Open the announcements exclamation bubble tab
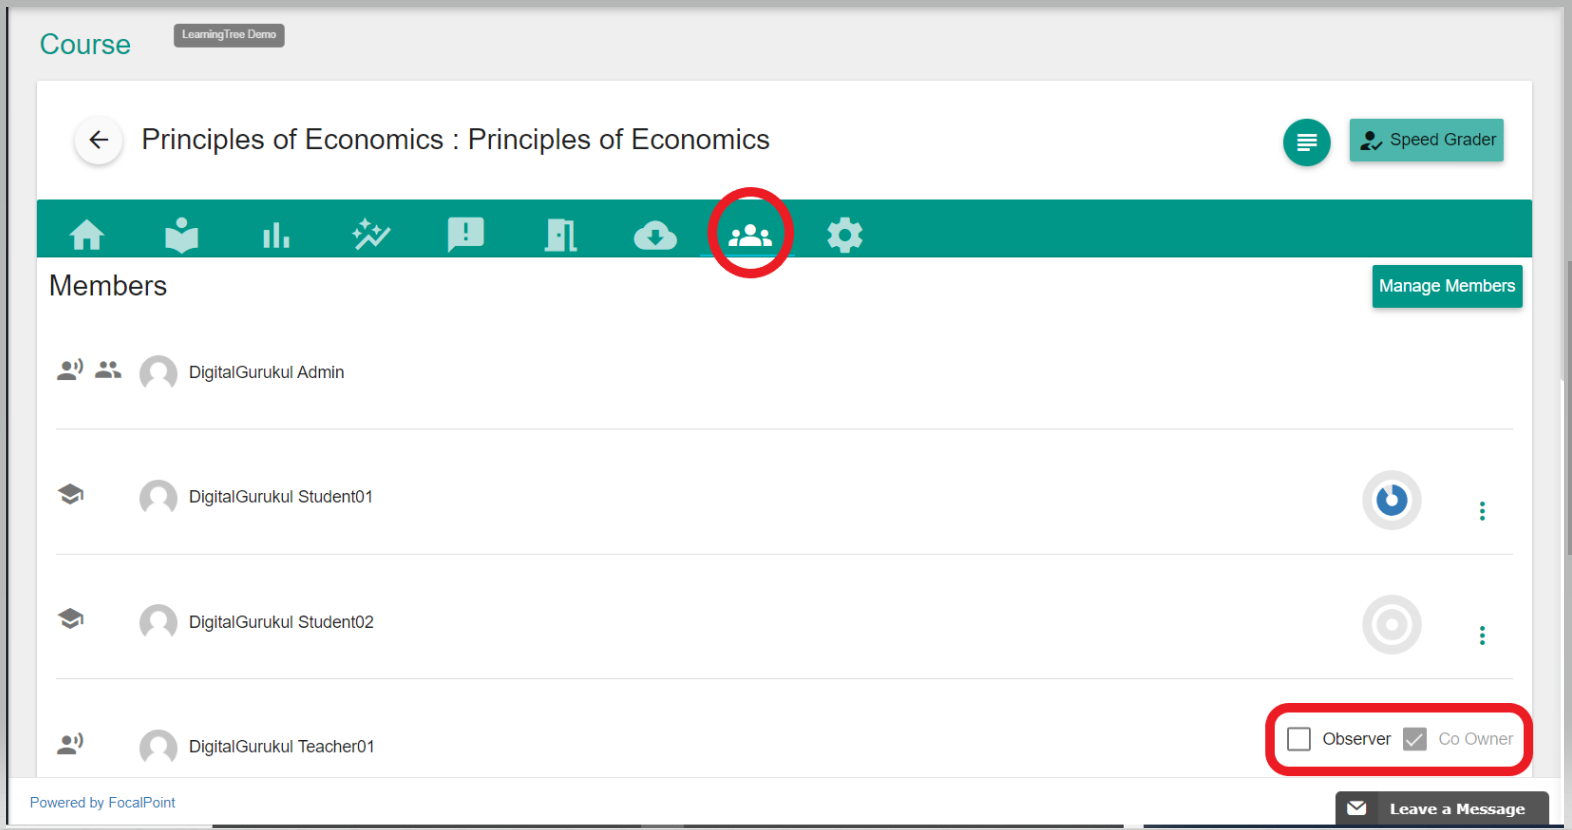 click(466, 235)
